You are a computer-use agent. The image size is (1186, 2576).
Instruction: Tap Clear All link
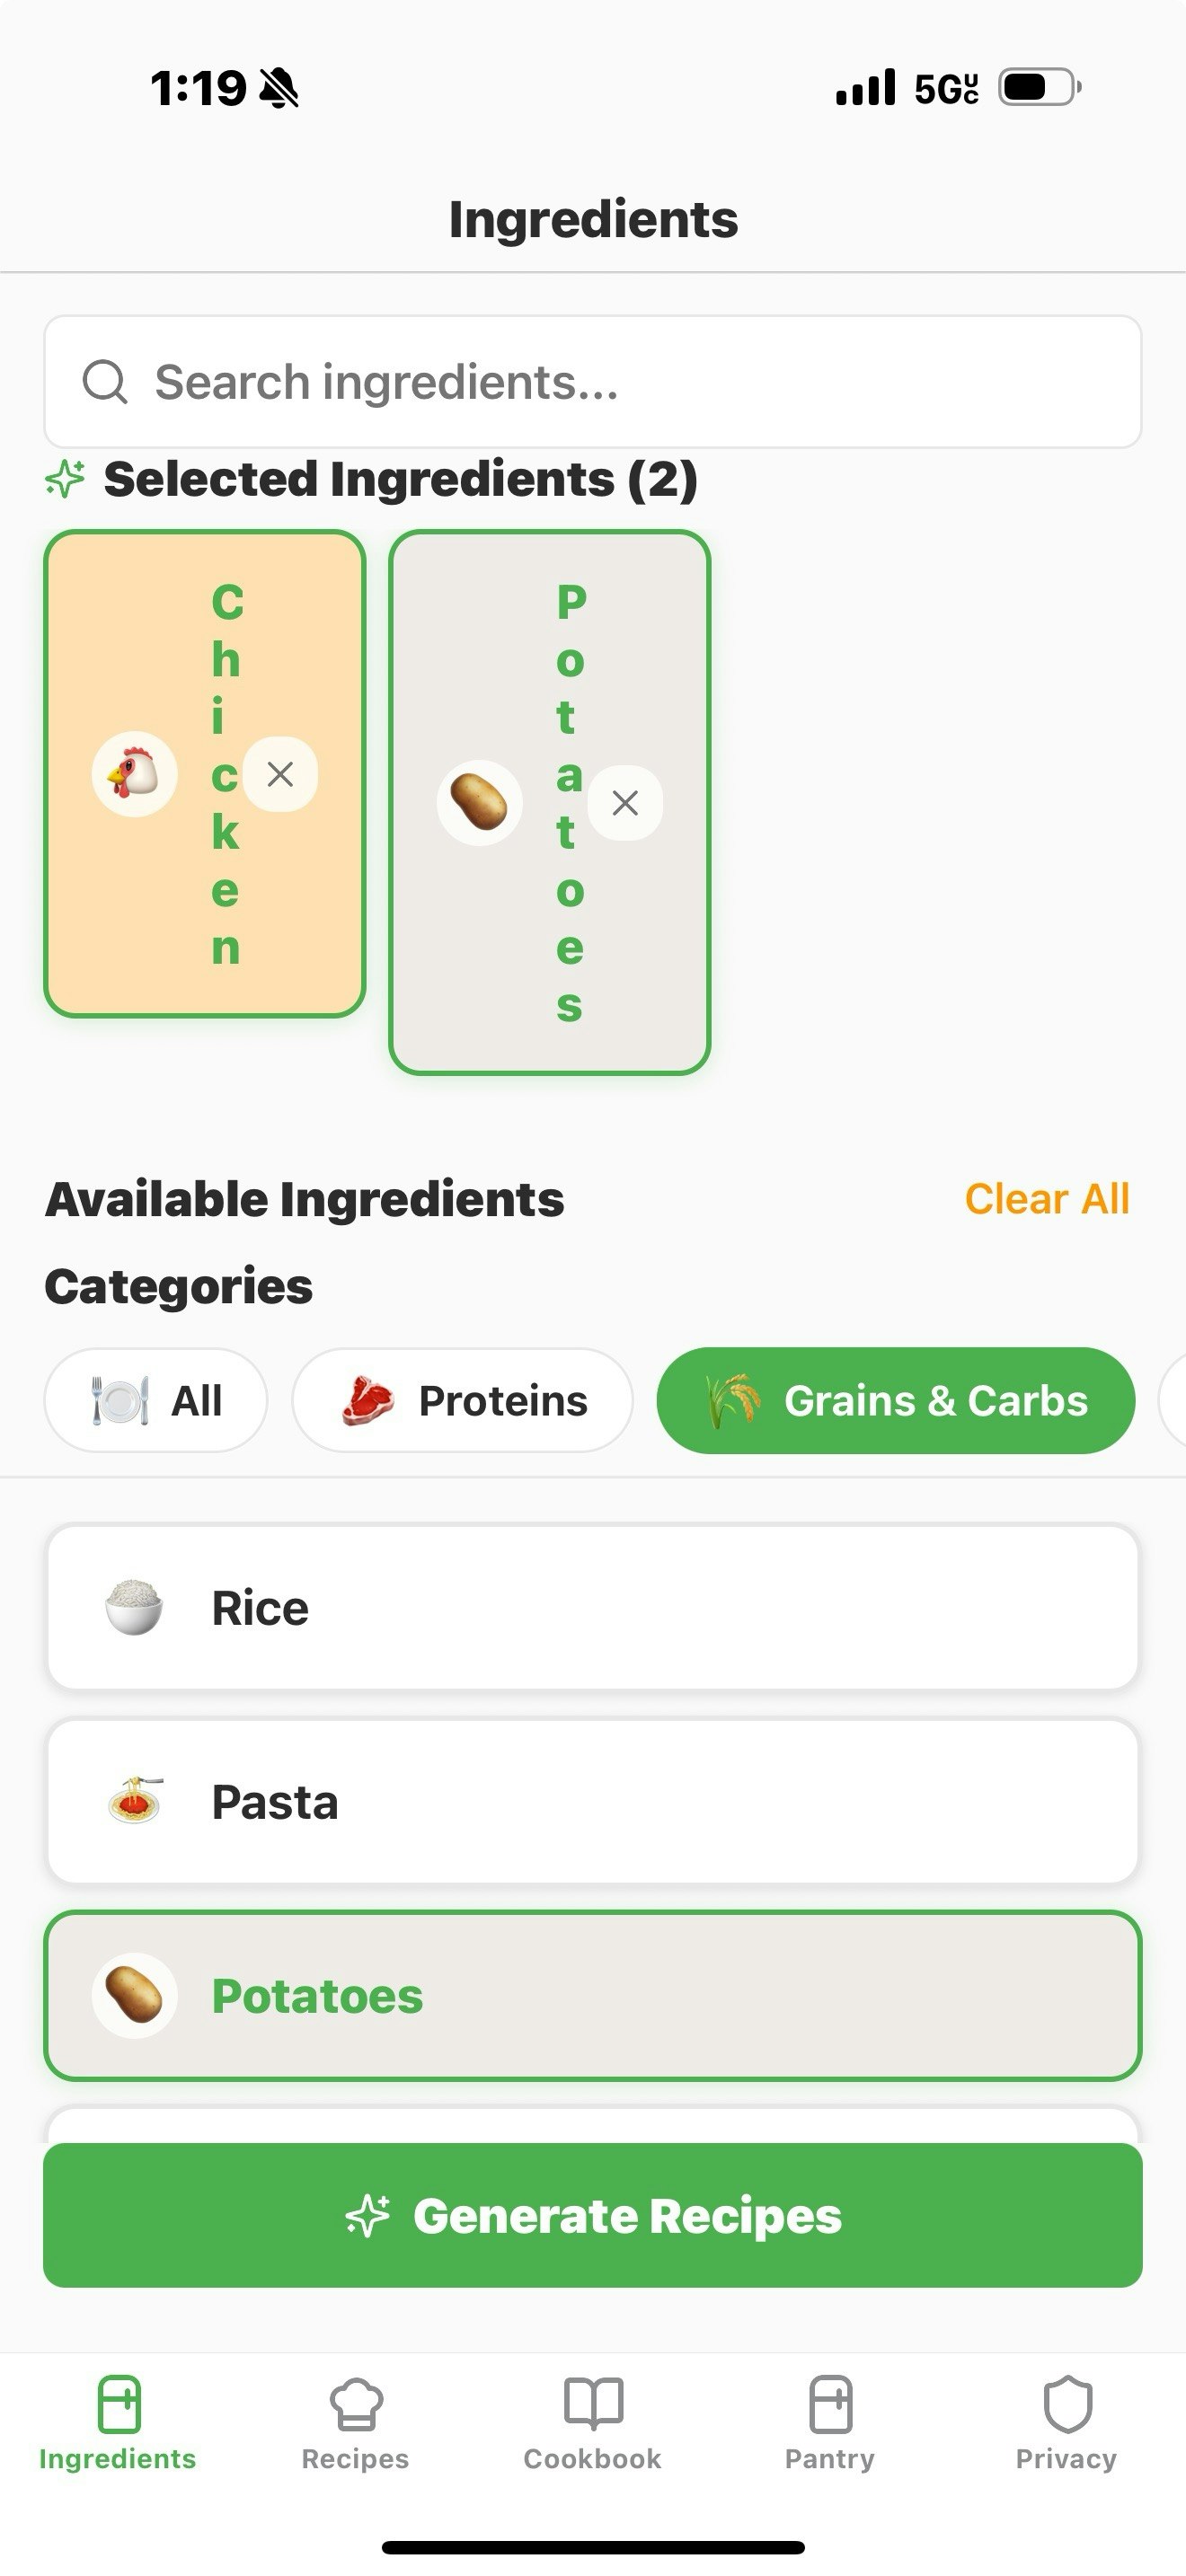pyautogui.click(x=1047, y=1199)
